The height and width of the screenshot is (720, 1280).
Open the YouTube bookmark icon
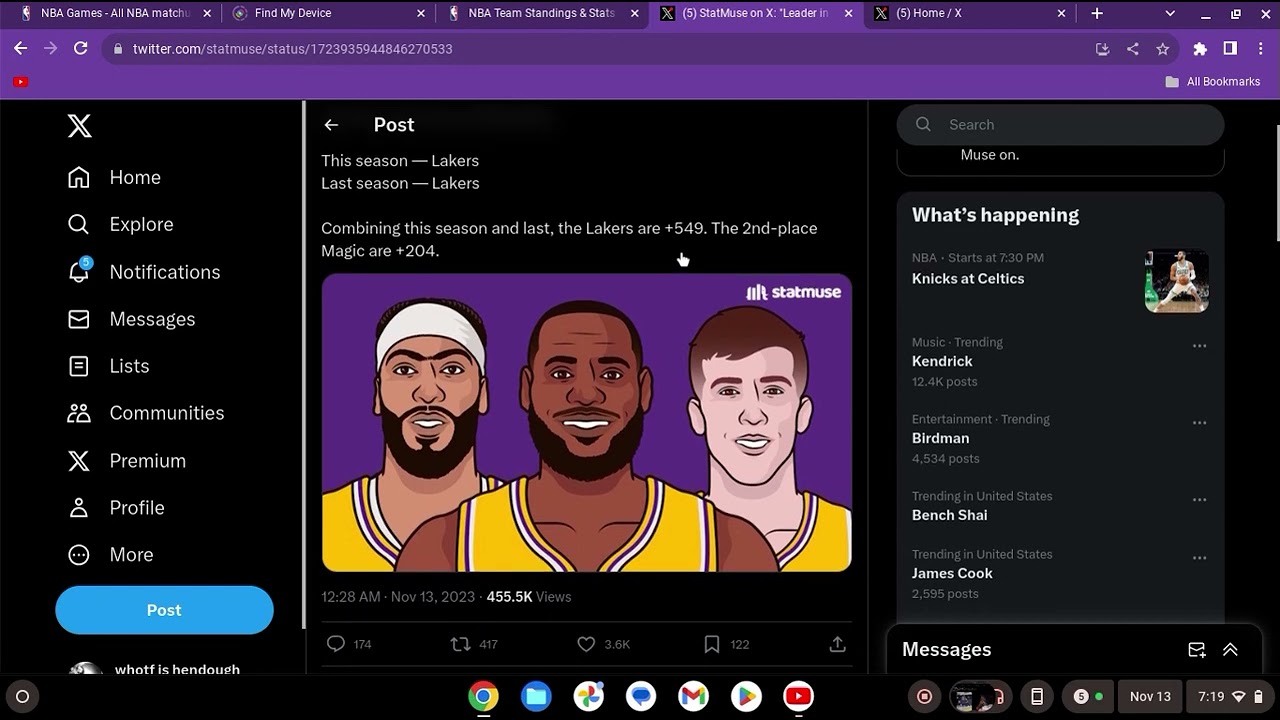[21, 82]
